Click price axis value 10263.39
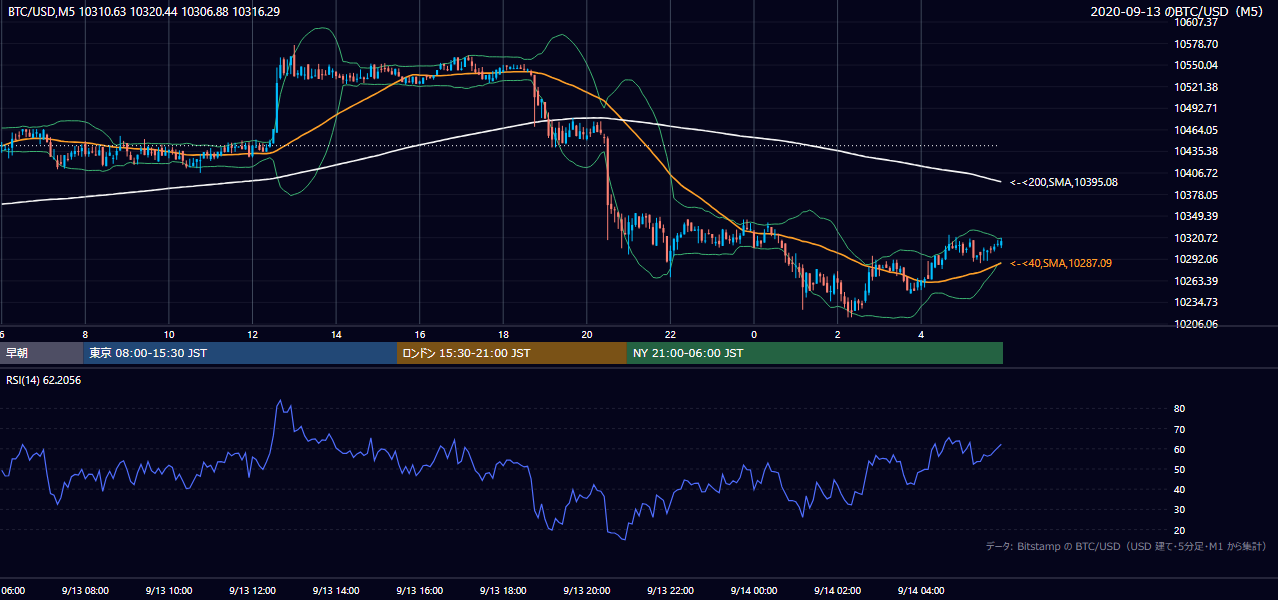This screenshot has width=1278, height=600. tap(1196, 281)
